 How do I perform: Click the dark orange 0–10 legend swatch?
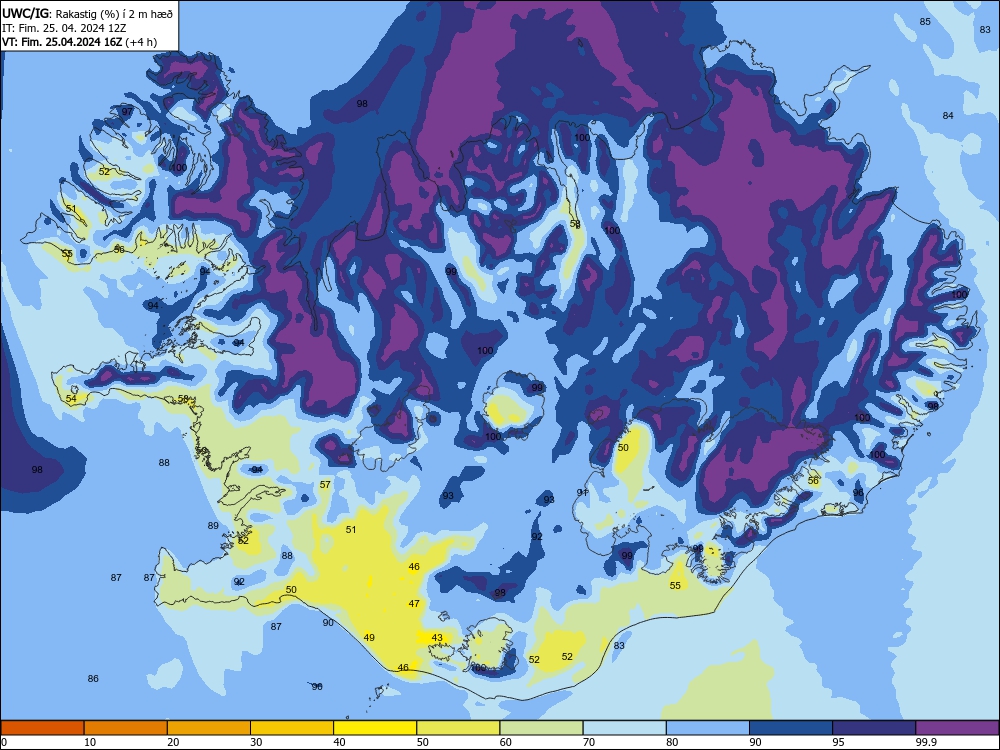(x=43, y=728)
